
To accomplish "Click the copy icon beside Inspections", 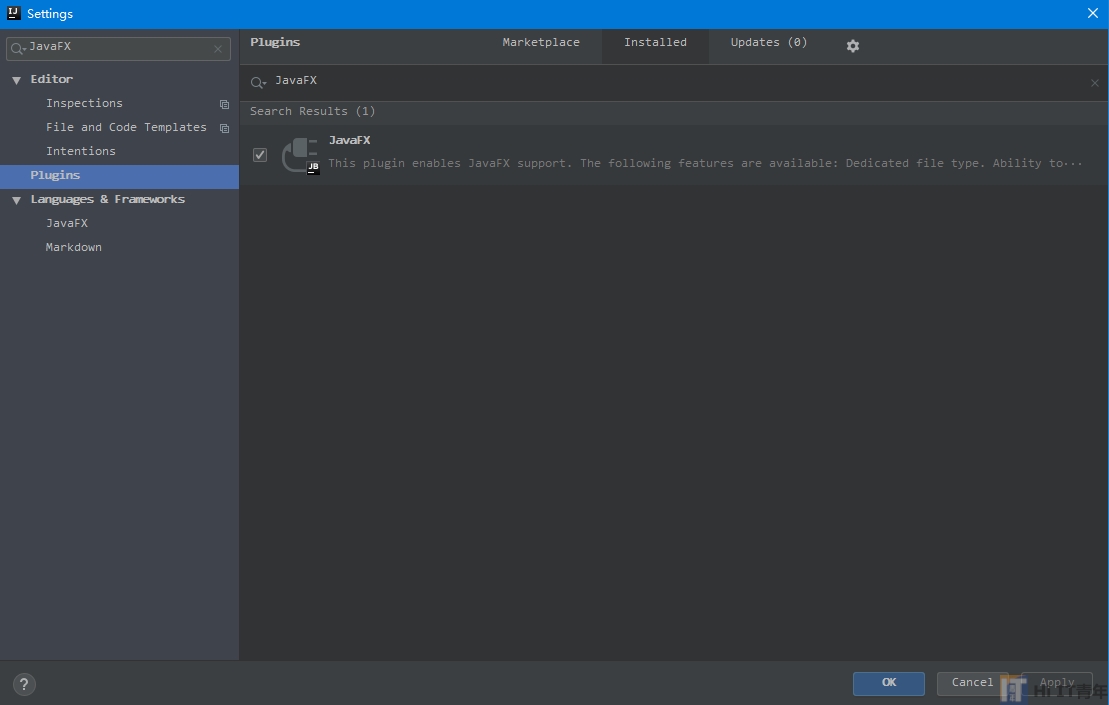I will (224, 104).
